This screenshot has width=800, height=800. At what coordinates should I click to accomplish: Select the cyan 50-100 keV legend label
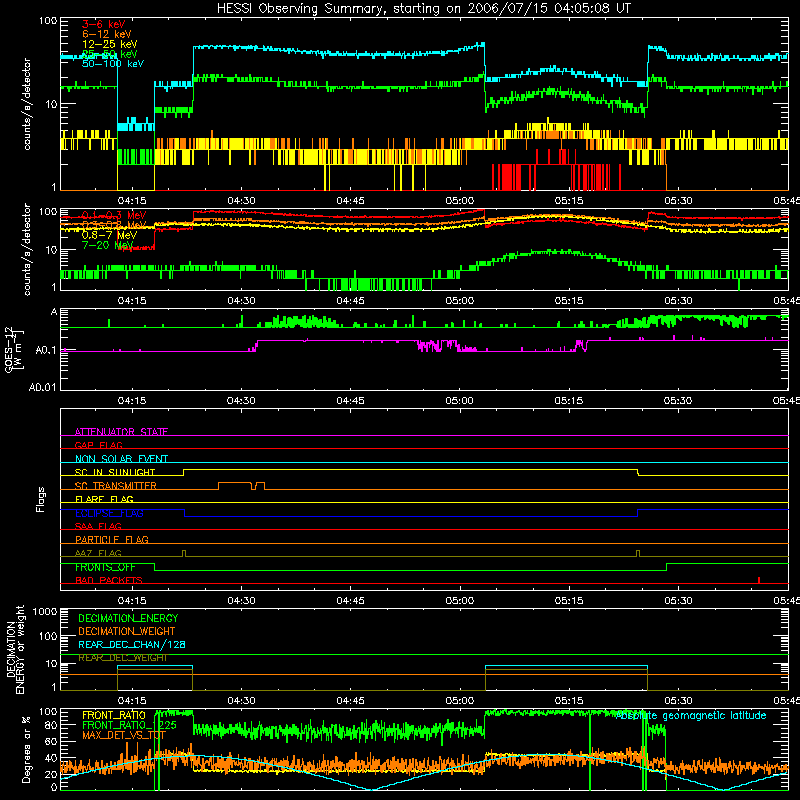click(113, 64)
